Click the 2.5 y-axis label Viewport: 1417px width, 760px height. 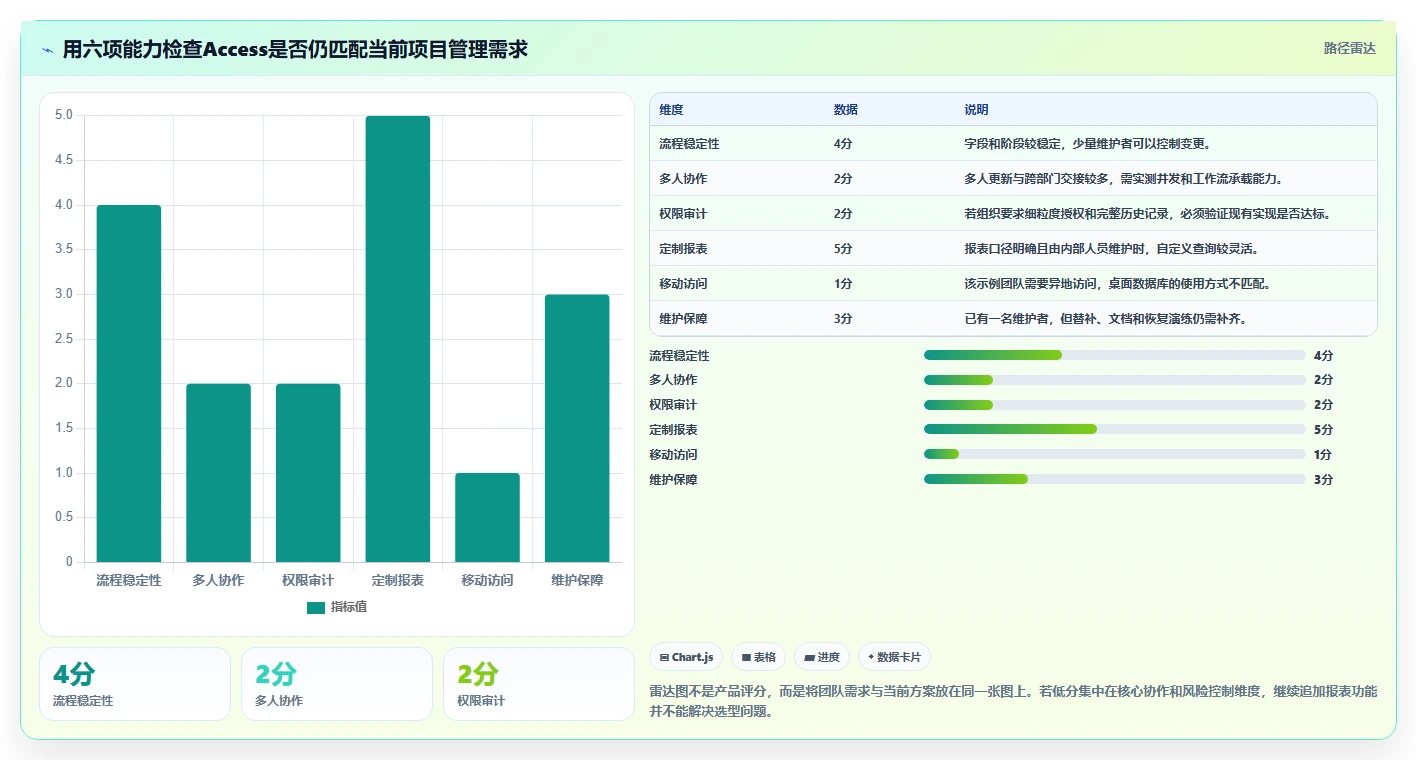(64, 339)
